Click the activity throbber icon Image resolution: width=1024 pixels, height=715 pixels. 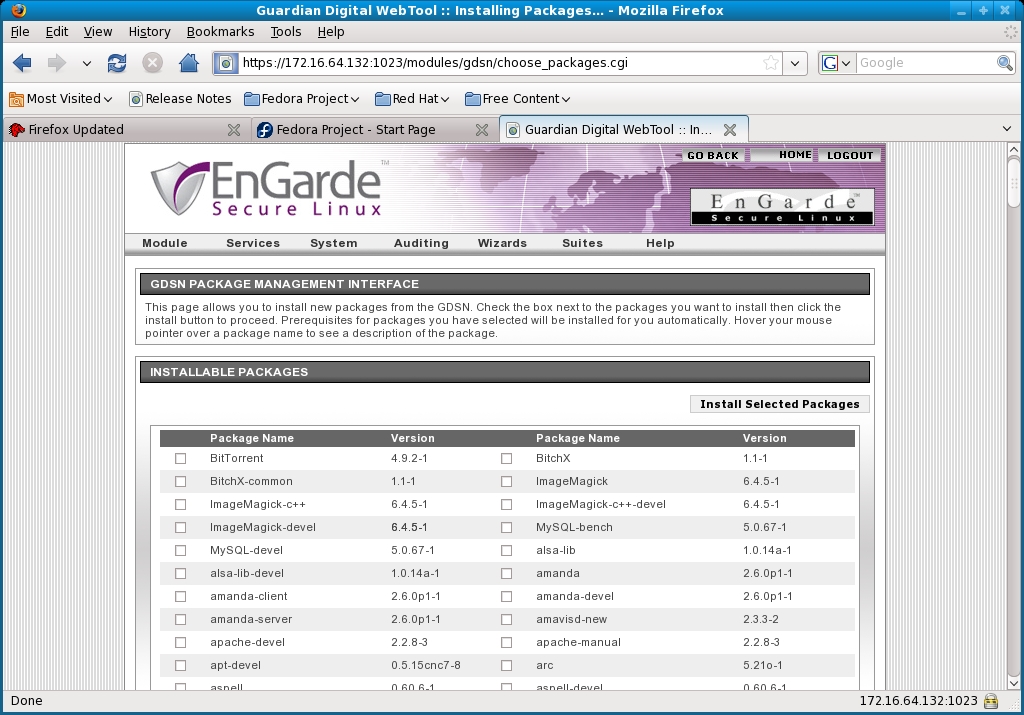(1010, 31)
